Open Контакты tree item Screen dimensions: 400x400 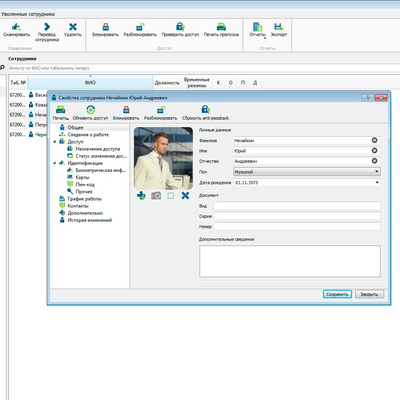78,206
